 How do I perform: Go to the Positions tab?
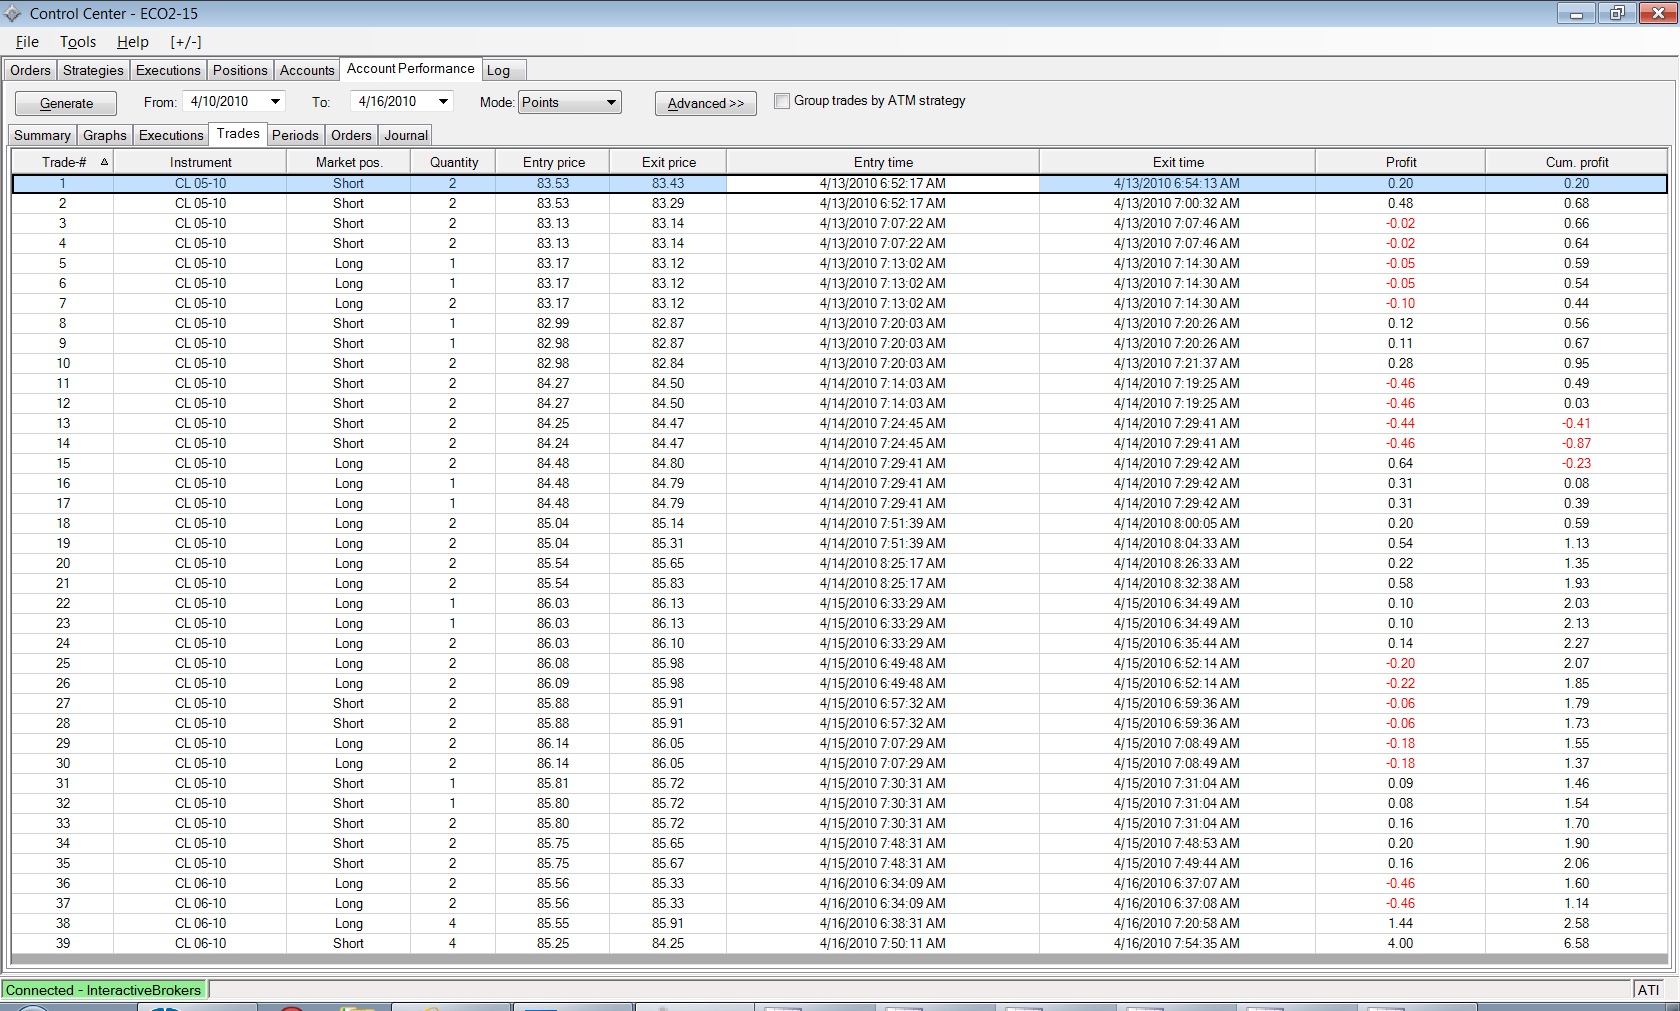[240, 70]
